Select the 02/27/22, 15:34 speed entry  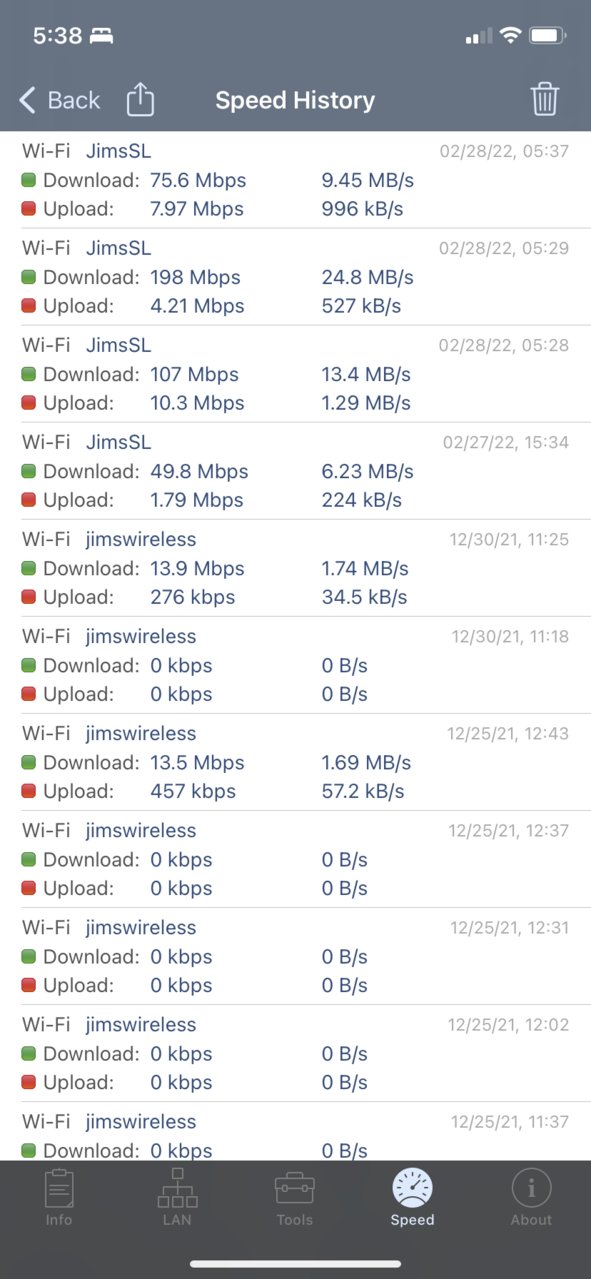(x=295, y=472)
